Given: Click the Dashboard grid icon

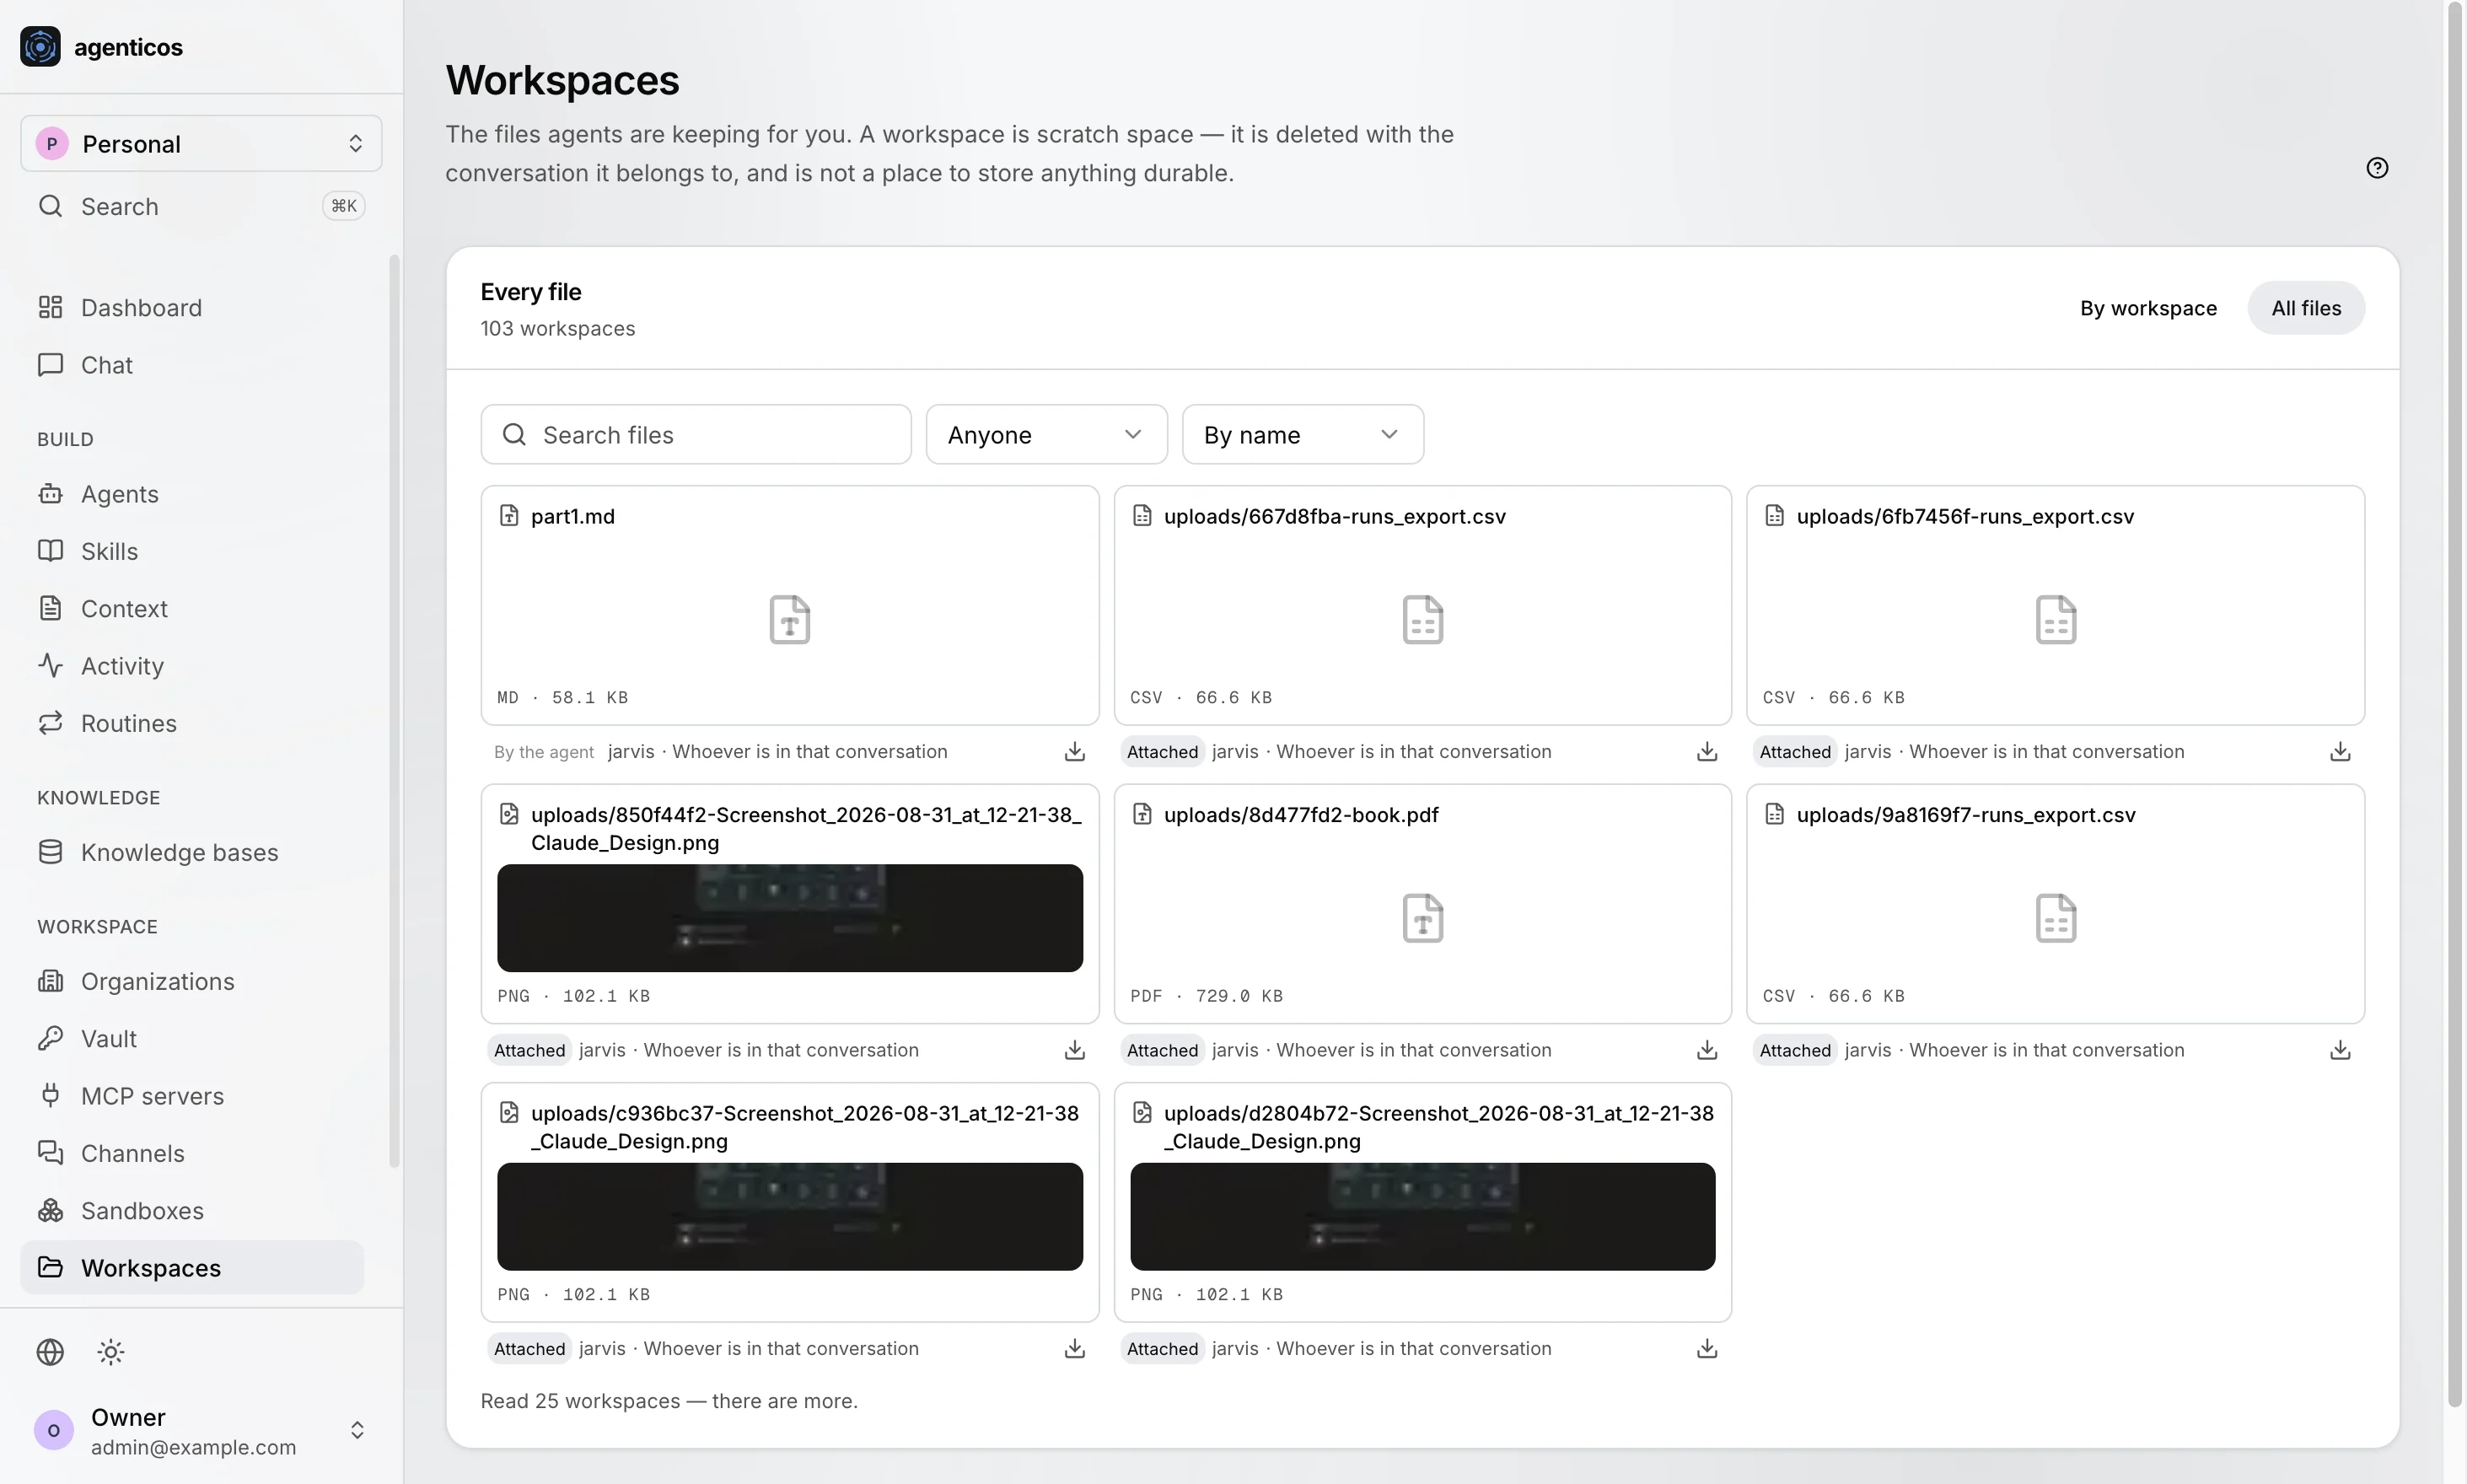Looking at the screenshot, I should point(50,307).
